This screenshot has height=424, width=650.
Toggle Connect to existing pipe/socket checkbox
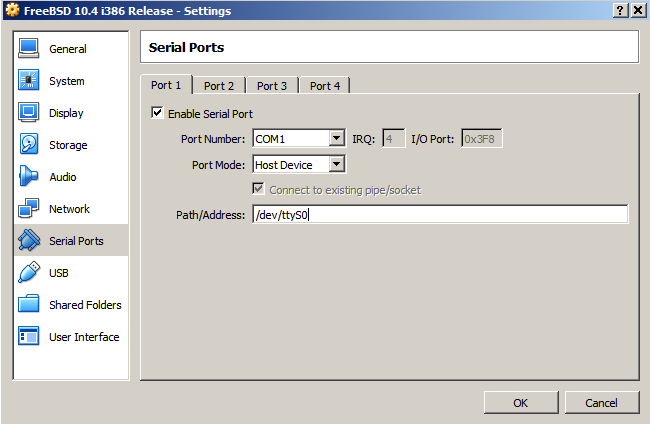[258, 189]
